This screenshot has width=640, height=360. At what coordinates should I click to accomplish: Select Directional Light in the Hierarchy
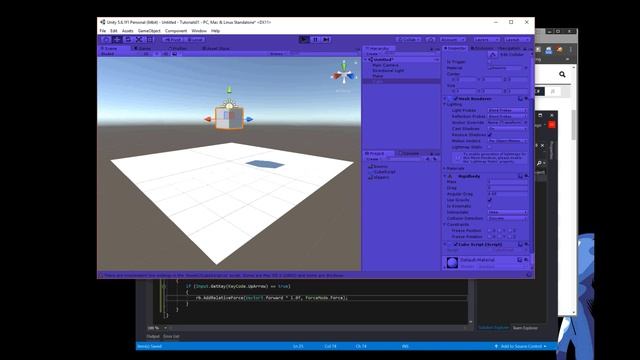(388, 71)
